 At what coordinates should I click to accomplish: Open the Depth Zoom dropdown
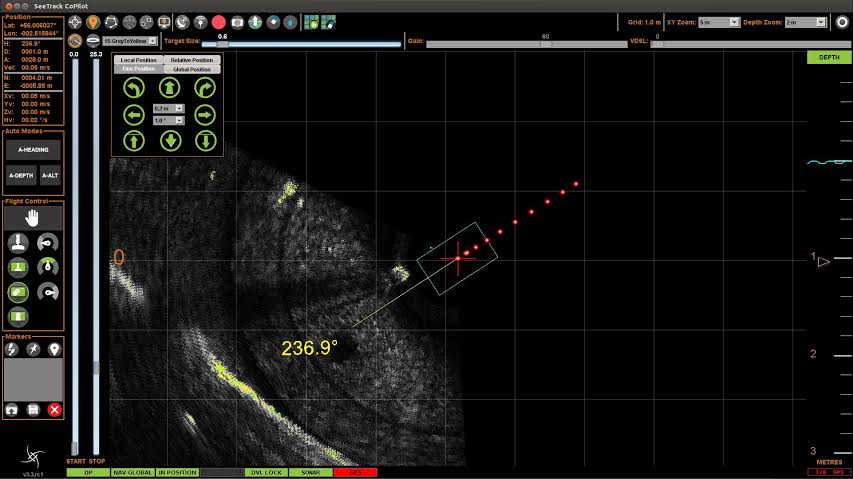pos(806,22)
